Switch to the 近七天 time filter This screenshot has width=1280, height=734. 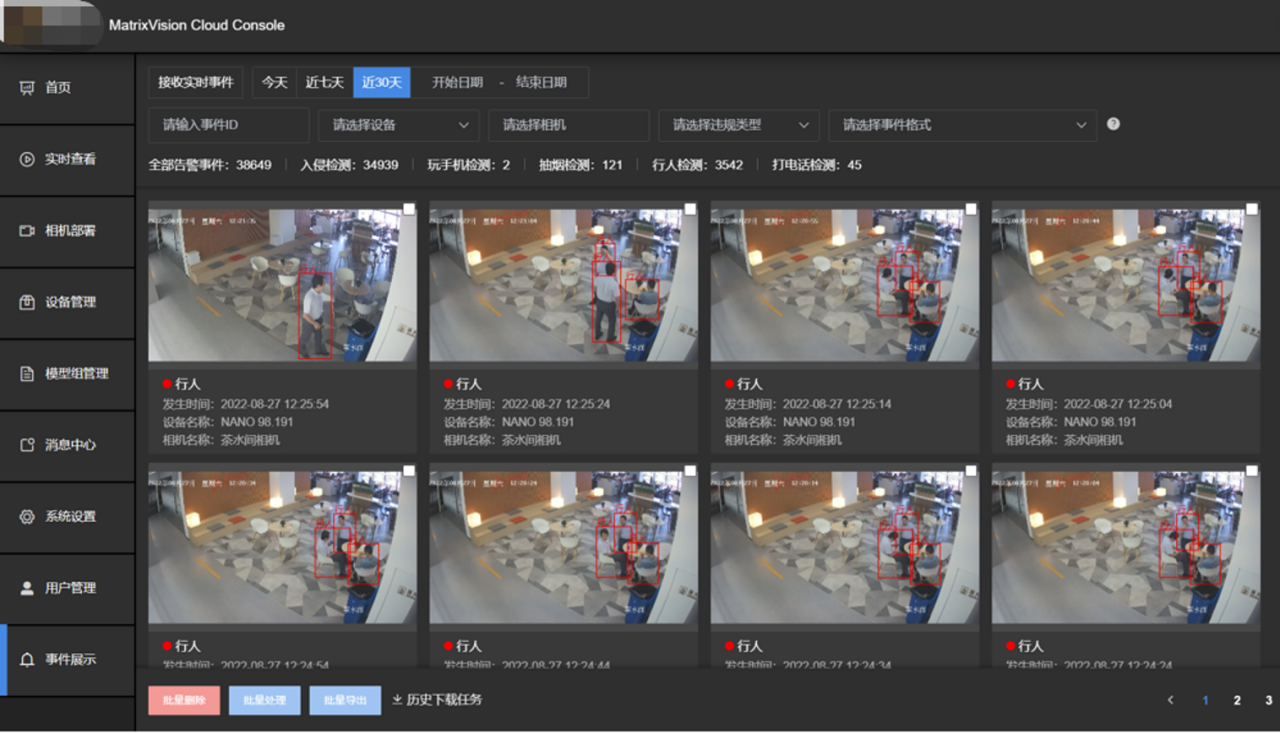coord(324,83)
